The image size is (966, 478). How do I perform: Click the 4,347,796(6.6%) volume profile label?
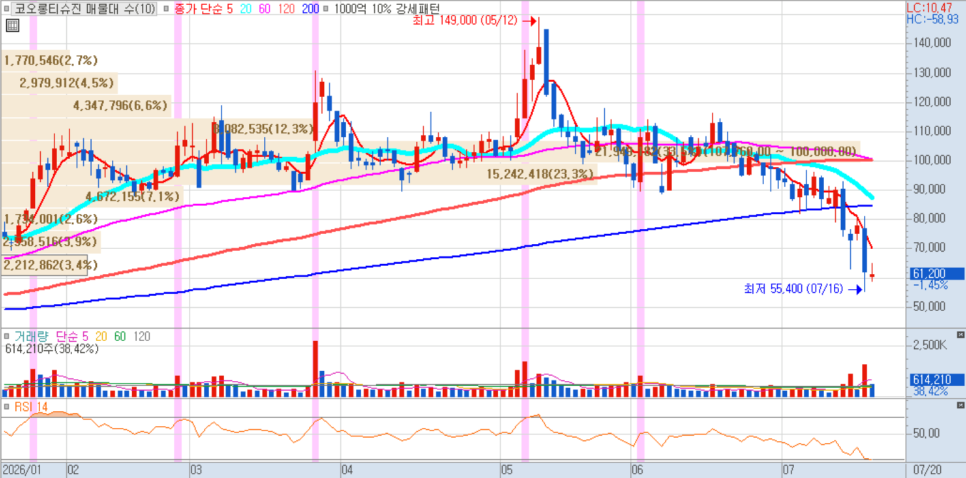click(x=121, y=105)
